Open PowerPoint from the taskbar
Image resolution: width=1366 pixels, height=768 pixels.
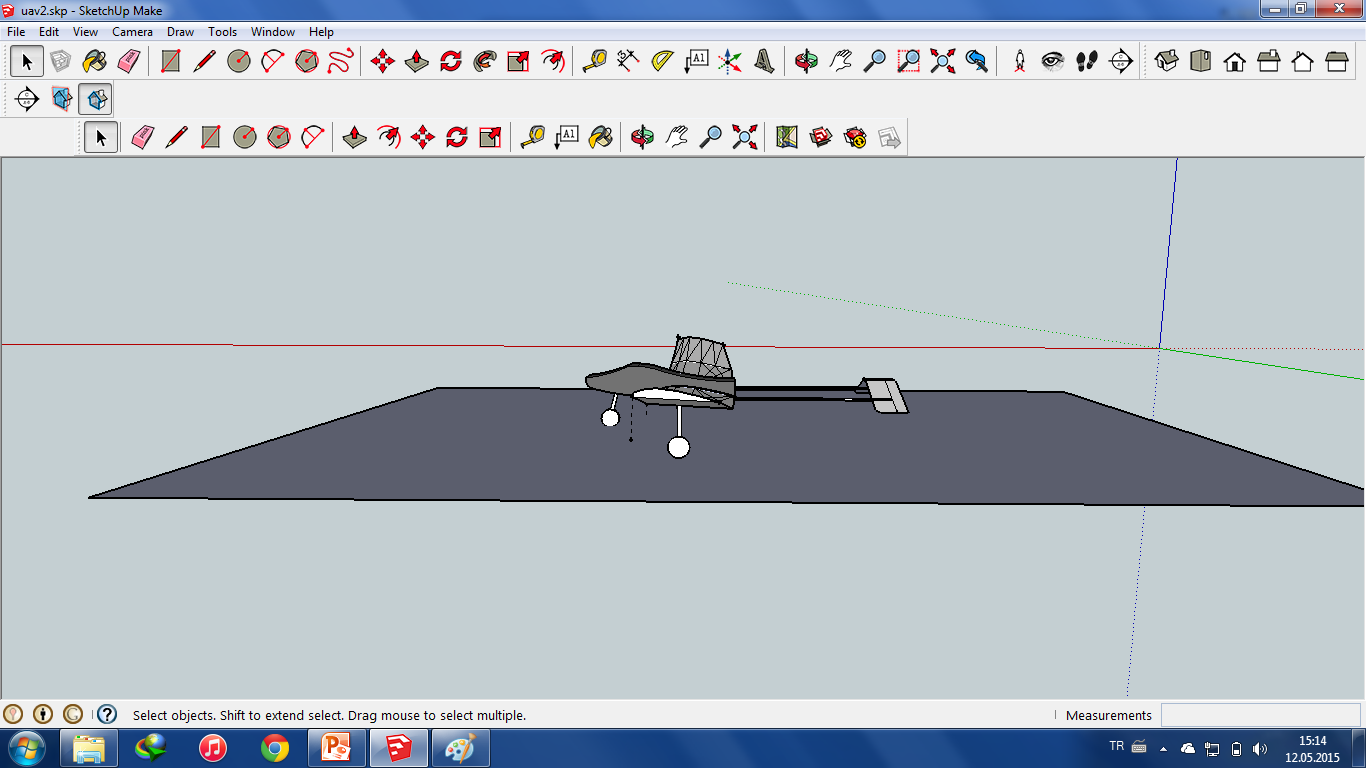(x=337, y=748)
